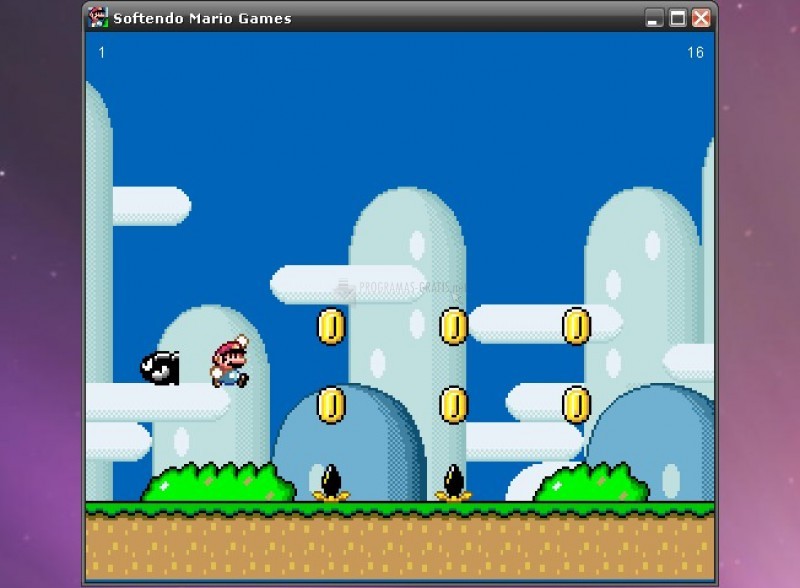Click the Mario character sprite

click(x=230, y=361)
